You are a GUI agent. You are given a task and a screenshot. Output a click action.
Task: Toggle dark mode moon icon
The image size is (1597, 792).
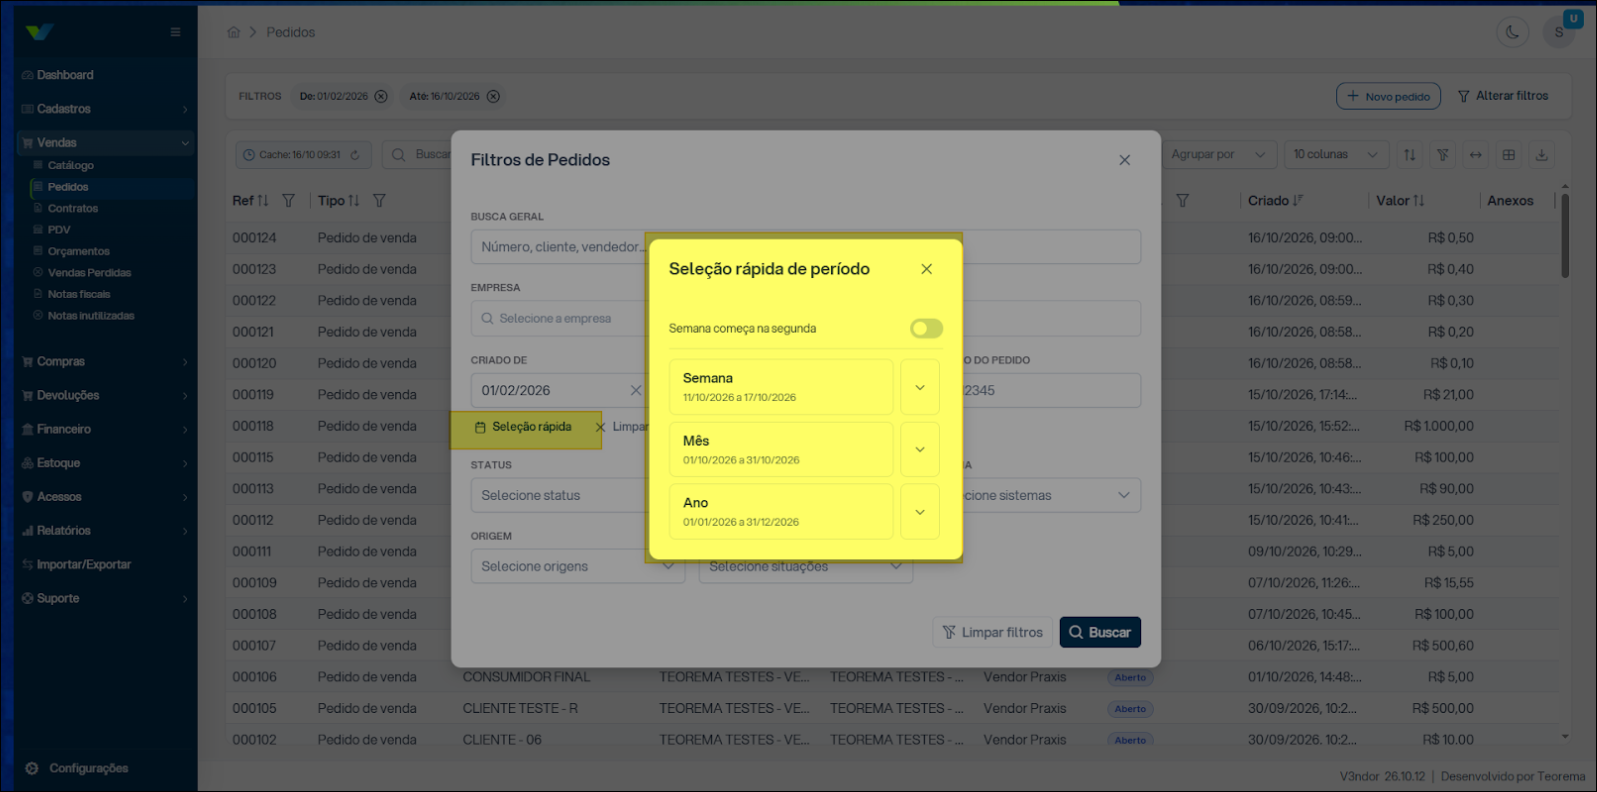1512,32
